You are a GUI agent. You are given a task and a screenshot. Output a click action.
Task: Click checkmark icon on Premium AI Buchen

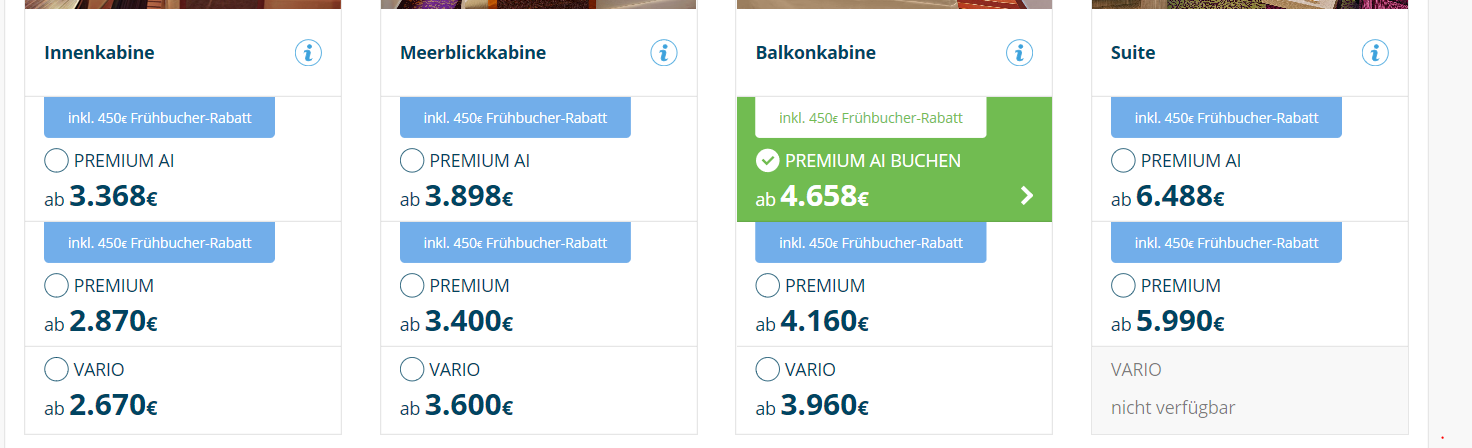coord(768,161)
